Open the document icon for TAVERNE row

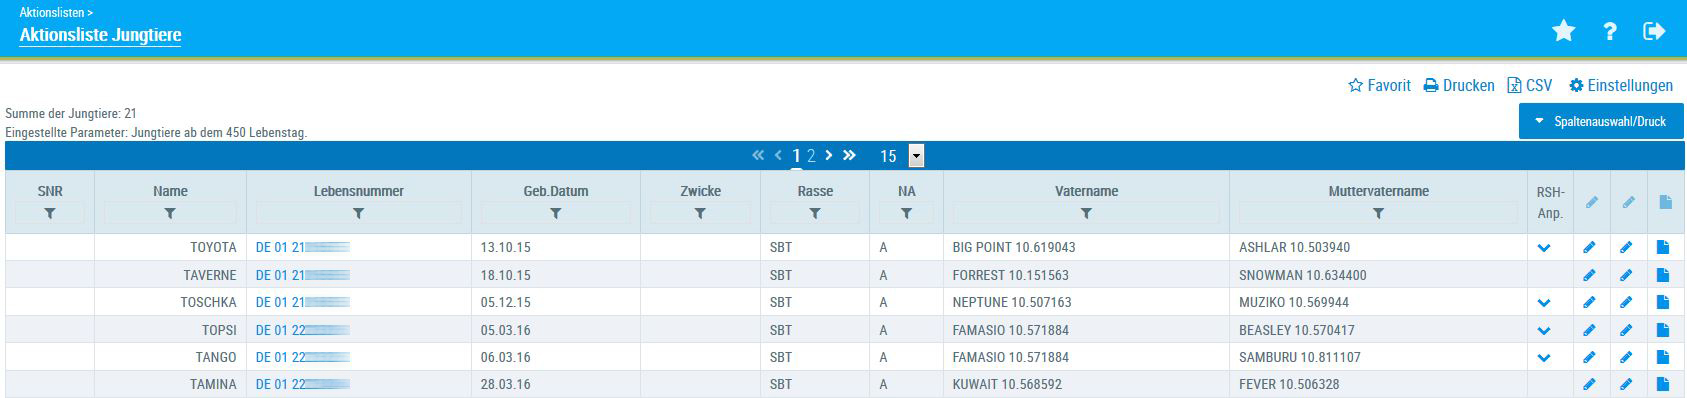tap(1663, 275)
